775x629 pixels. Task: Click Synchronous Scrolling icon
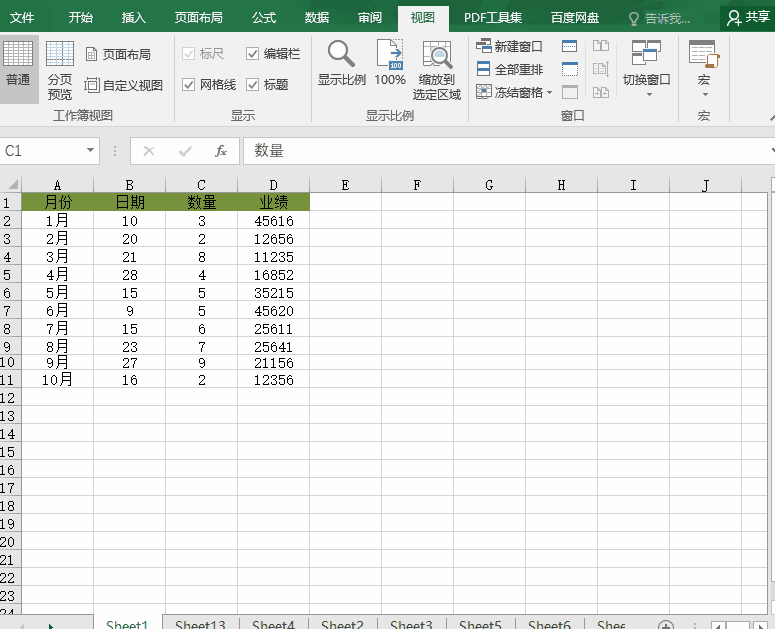601,69
